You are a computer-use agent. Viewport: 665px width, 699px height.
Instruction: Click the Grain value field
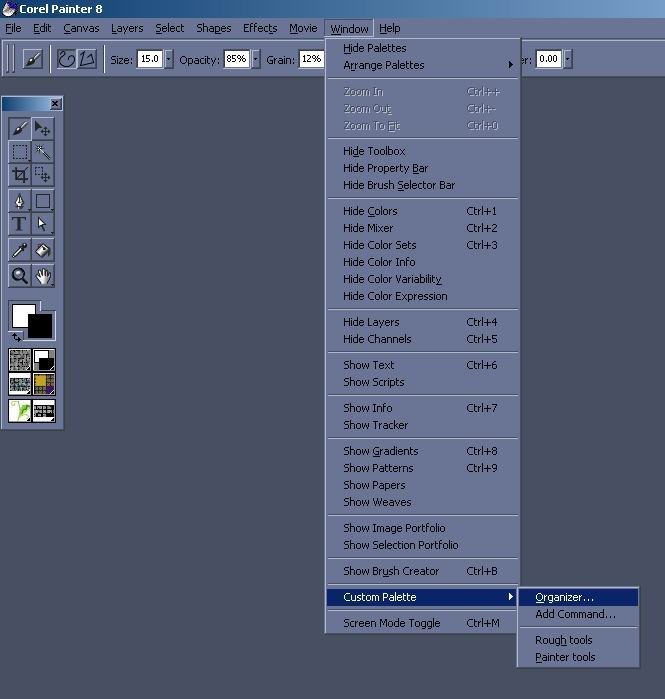coord(312,59)
